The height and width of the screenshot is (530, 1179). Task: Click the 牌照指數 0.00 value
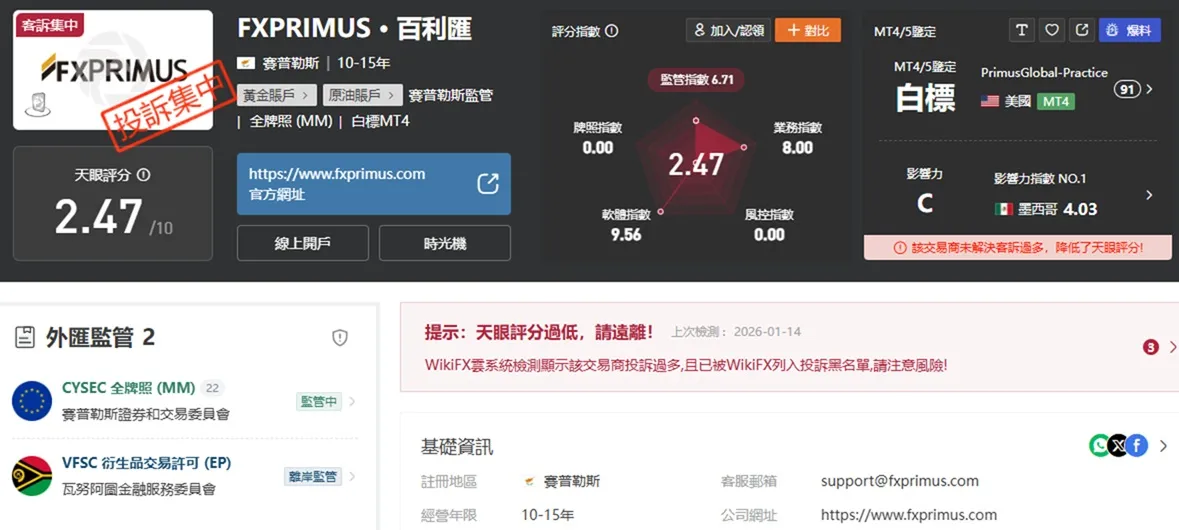598,147
